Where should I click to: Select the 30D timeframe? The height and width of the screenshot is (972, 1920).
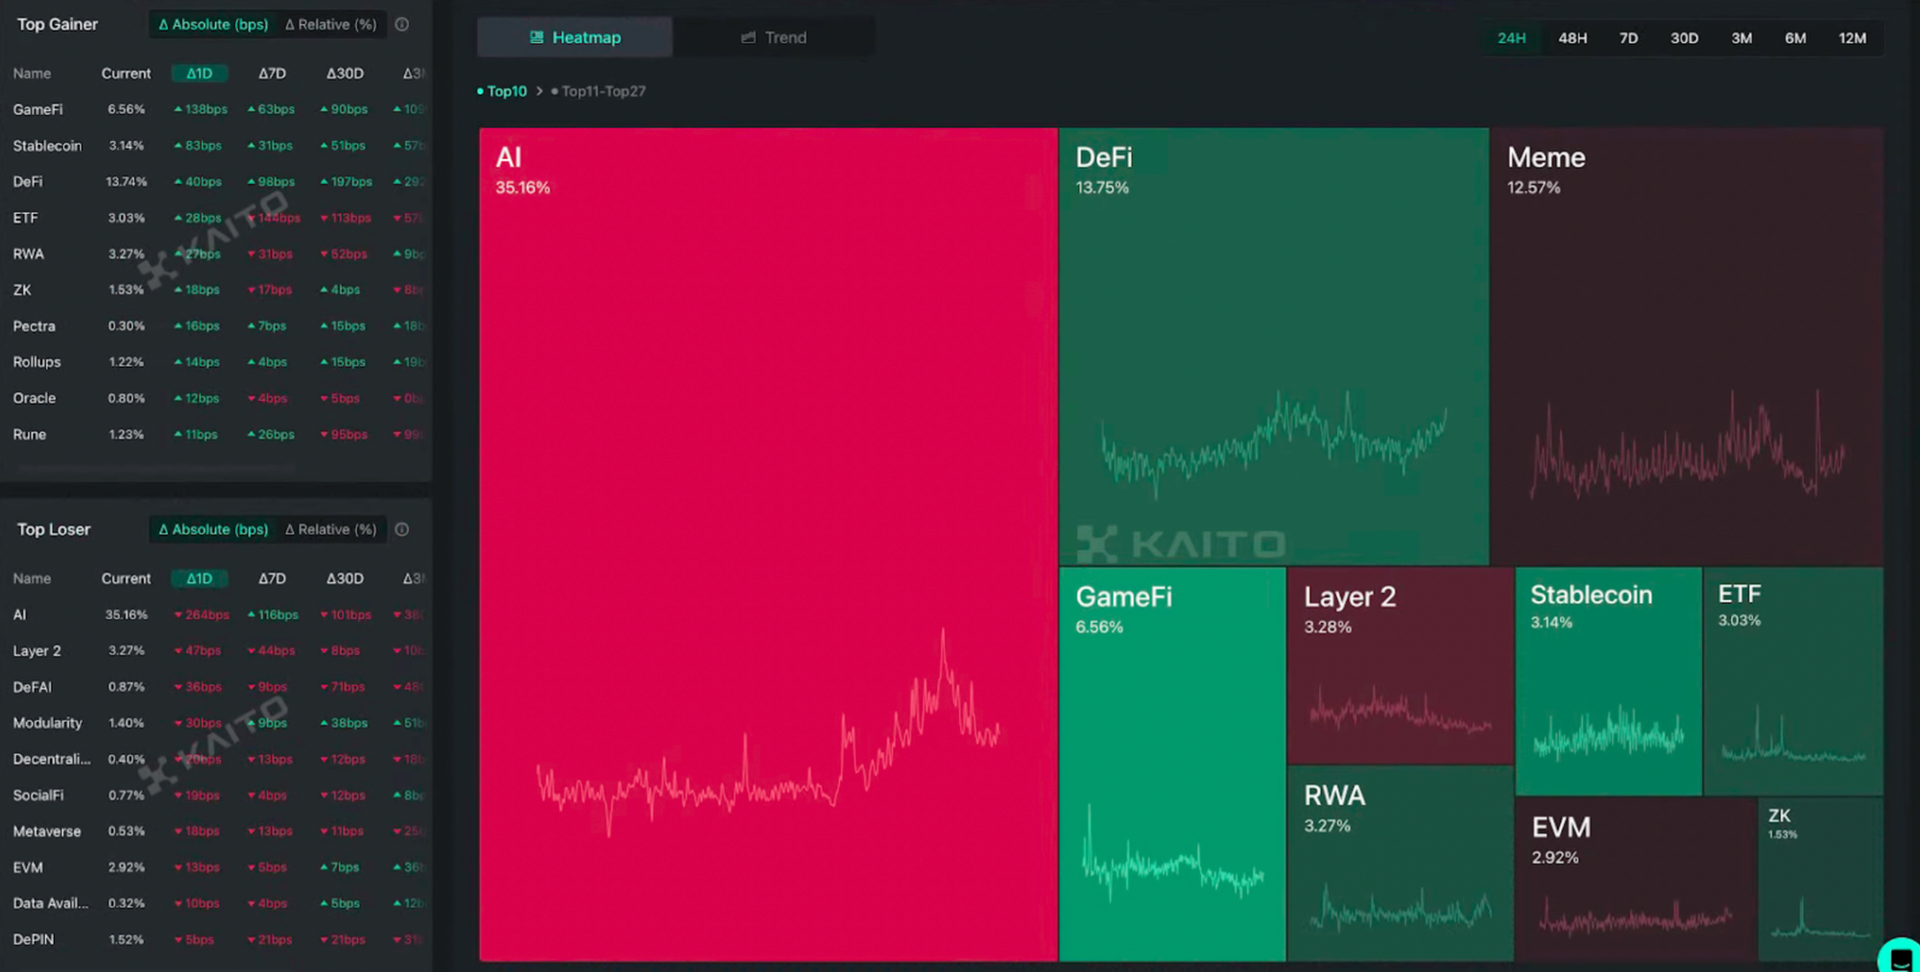point(1684,38)
